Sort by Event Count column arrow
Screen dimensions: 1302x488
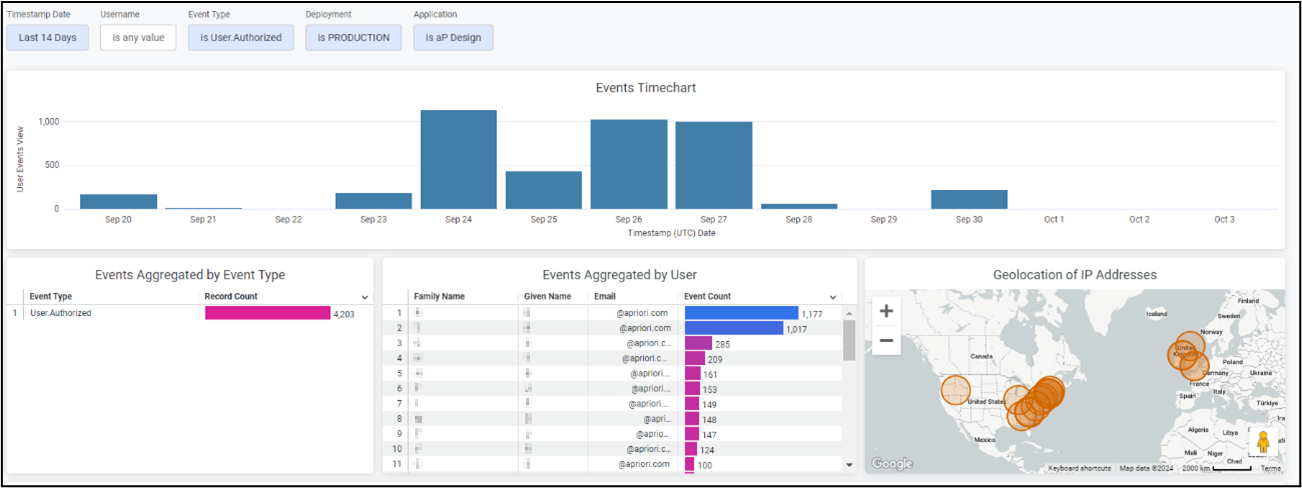pos(834,297)
